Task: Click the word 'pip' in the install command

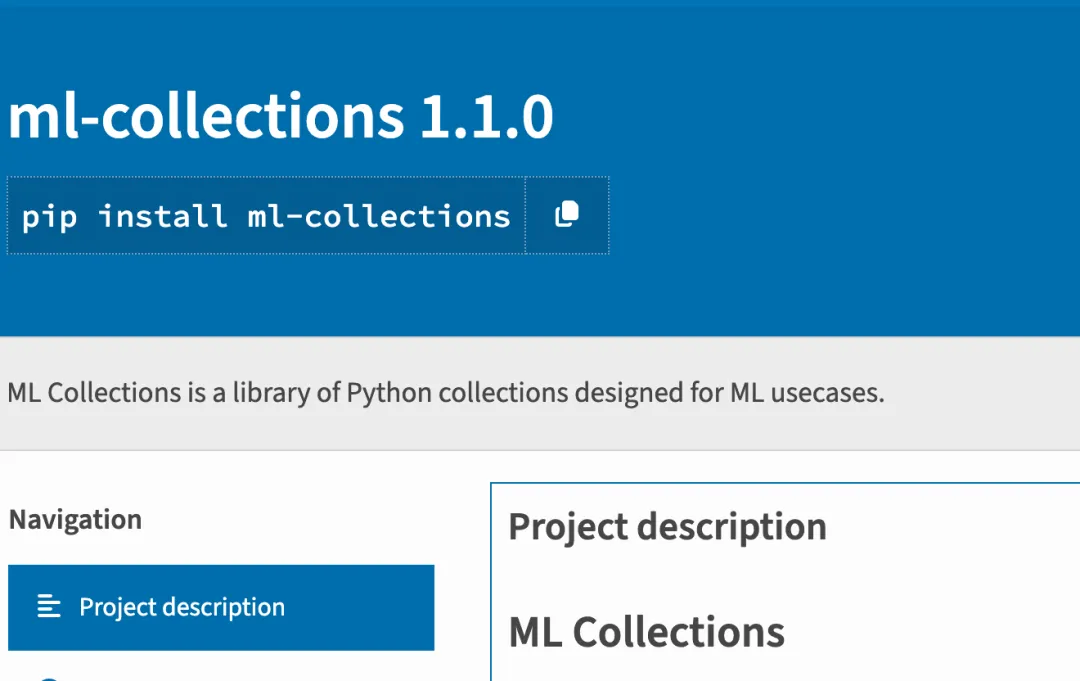Action: (49, 216)
